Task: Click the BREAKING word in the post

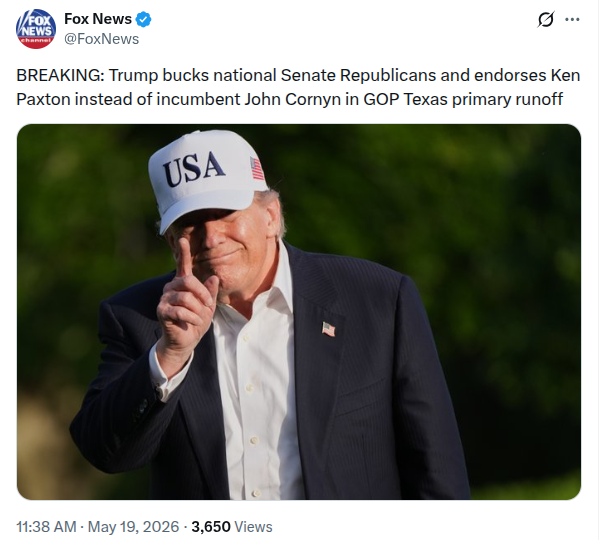Action: (x=60, y=75)
